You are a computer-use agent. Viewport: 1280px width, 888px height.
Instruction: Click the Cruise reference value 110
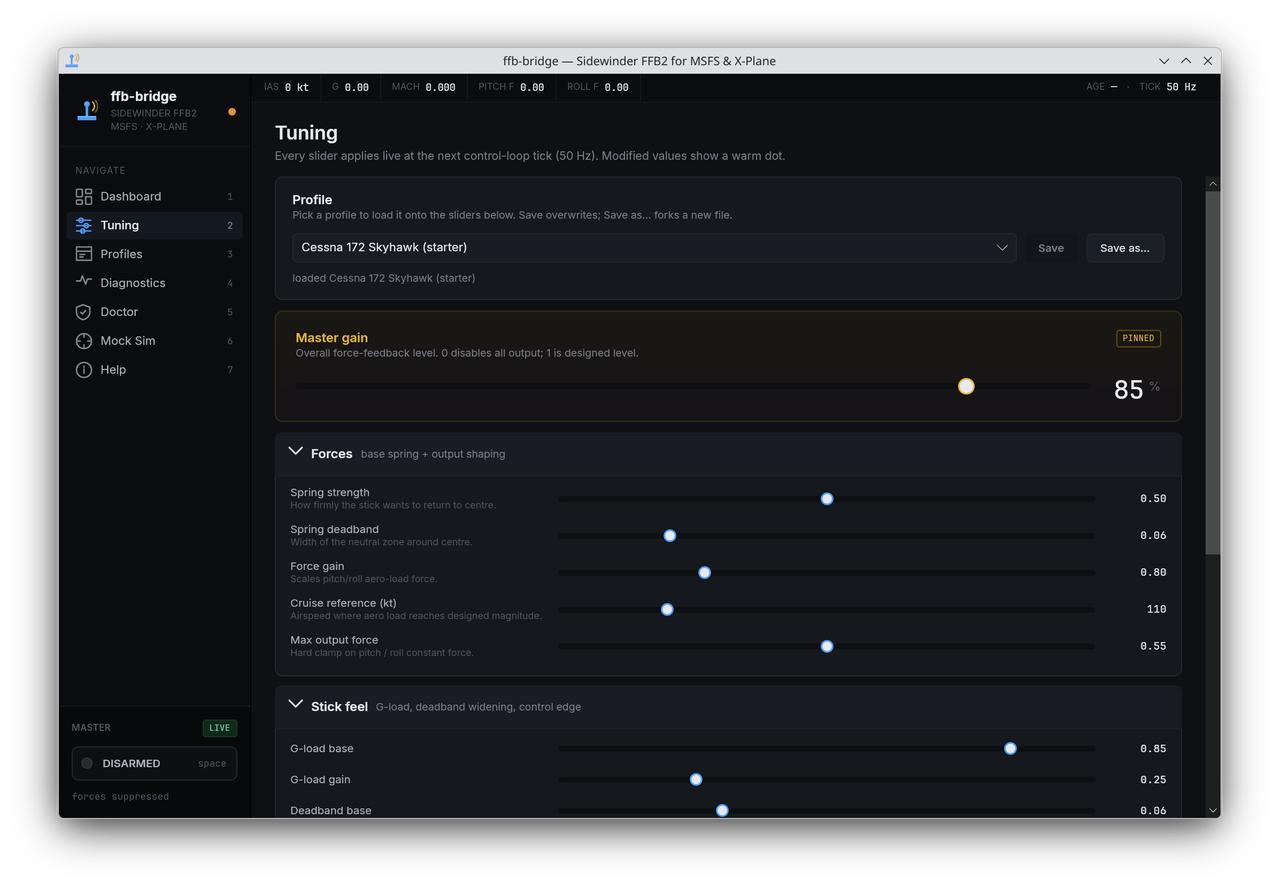pyautogui.click(x=1157, y=609)
